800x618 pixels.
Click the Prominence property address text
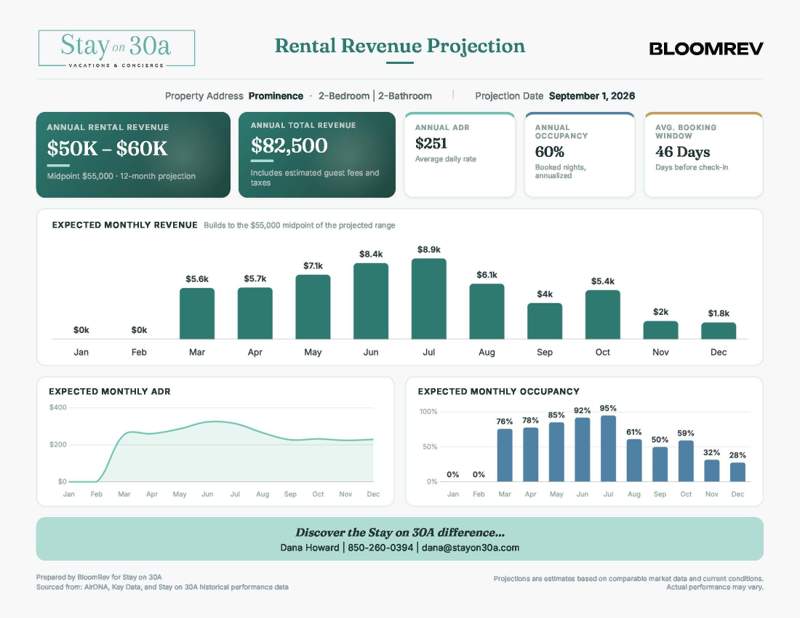pos(276,96)
